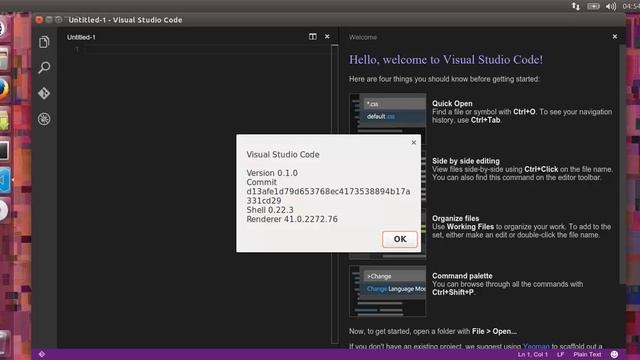640x360 pixels.
Task: Click the red window close button
Action: 39,20
